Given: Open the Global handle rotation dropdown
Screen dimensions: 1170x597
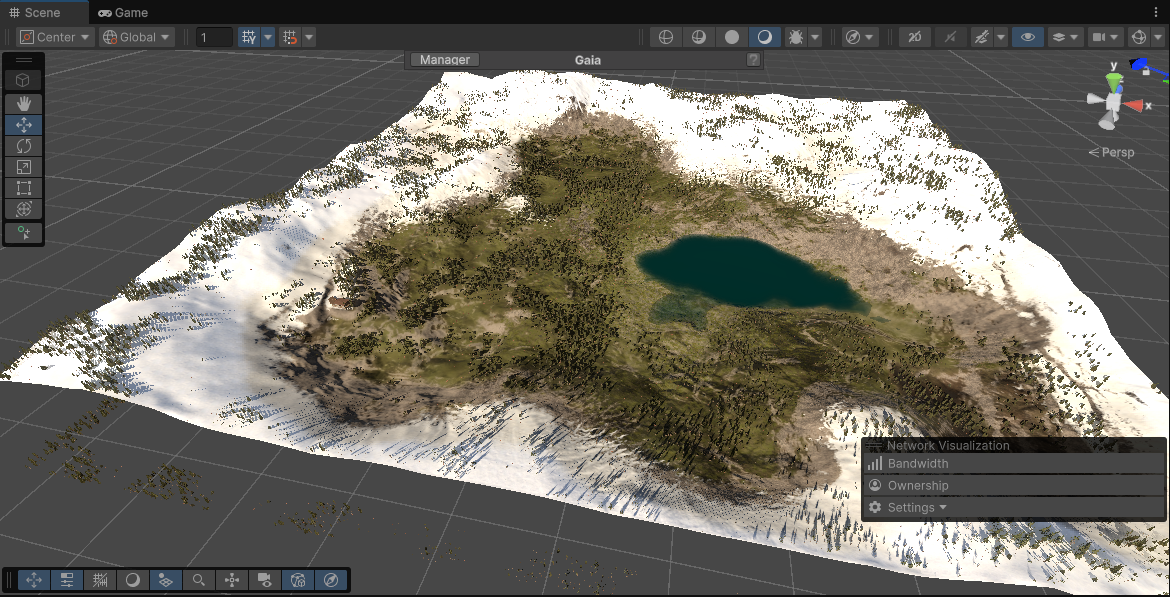Looking at the screenshot, I should (x=137, y=37).
